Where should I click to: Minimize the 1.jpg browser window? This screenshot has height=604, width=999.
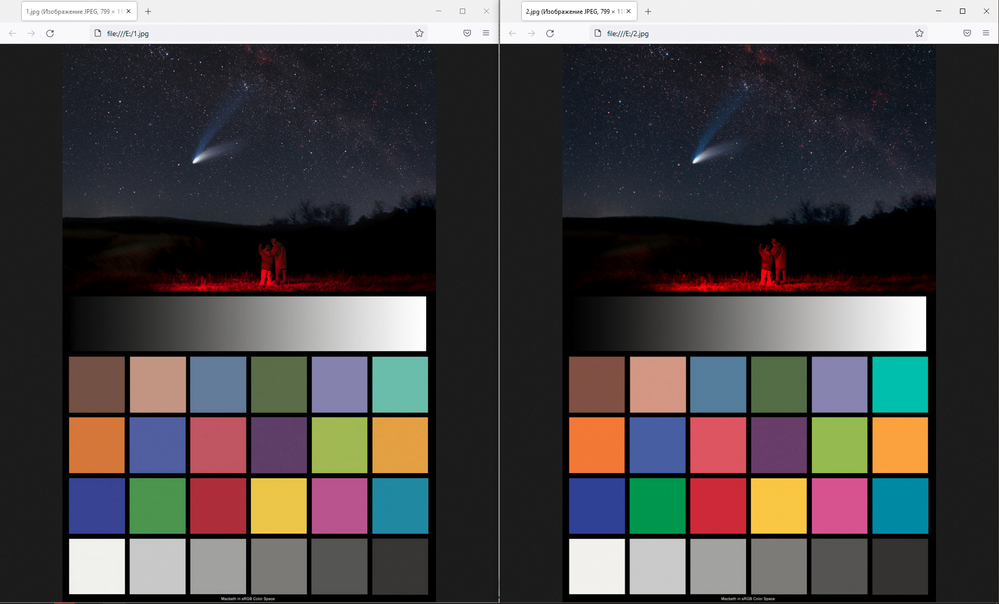point(438,11)
